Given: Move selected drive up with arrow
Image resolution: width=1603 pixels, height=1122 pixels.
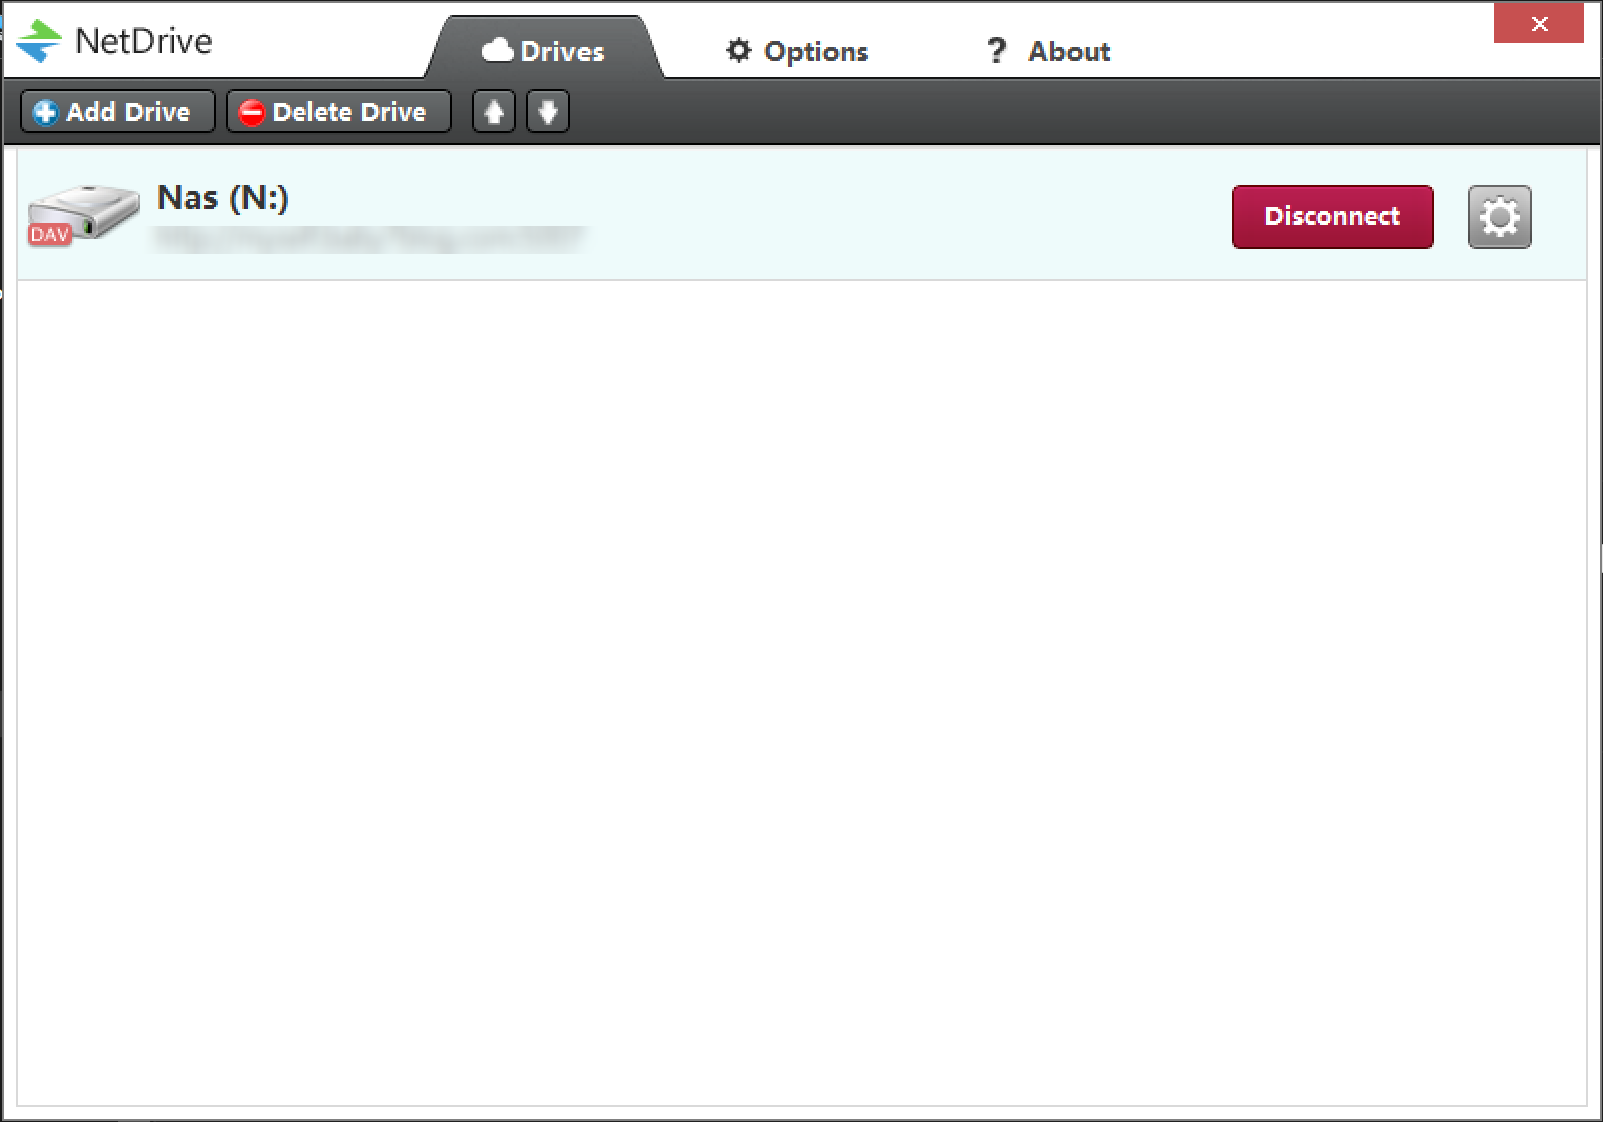Looking at the screenshot, I should [494, 112].
